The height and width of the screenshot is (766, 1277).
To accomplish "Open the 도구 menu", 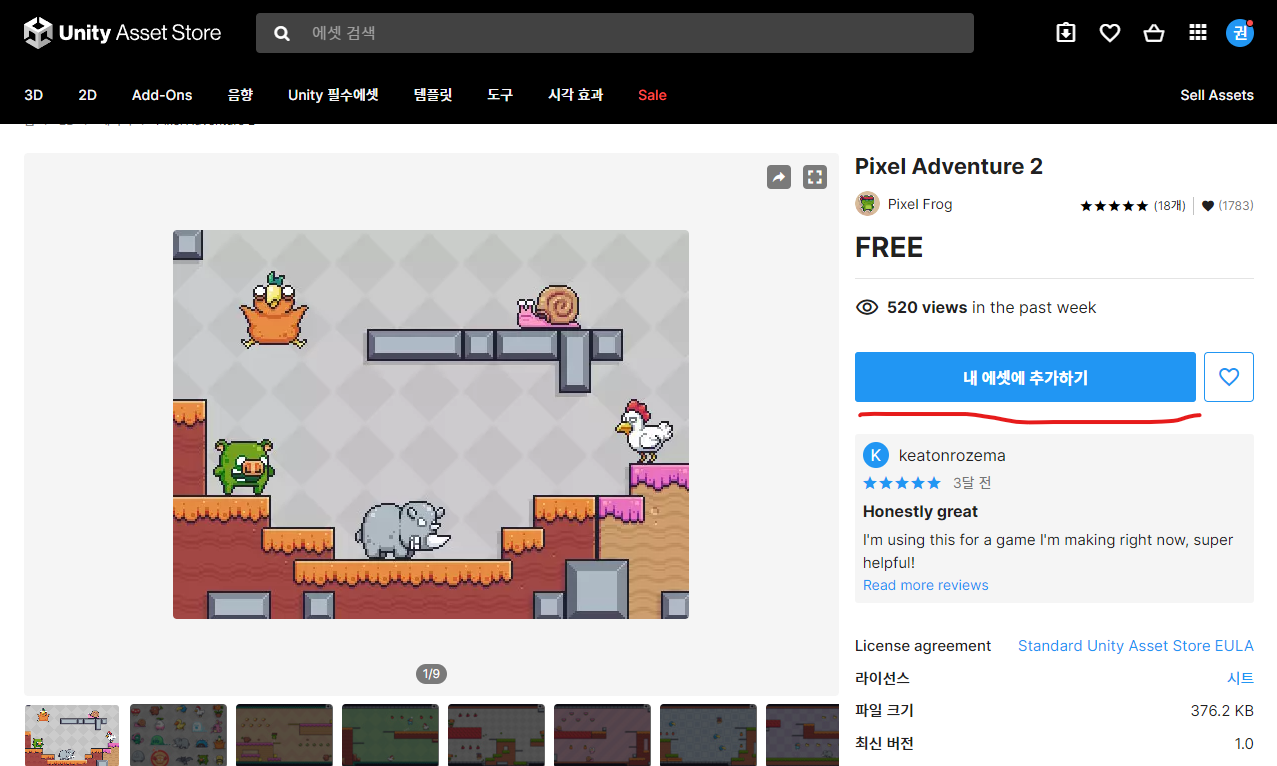I will click(x=500, y=95).
